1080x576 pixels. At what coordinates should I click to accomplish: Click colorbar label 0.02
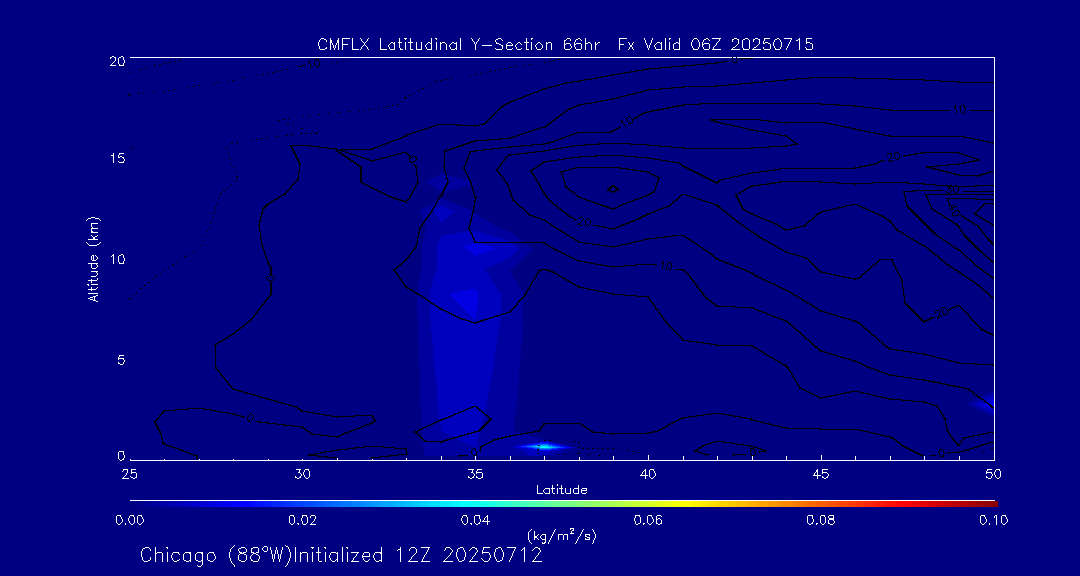tap(302, 520)
